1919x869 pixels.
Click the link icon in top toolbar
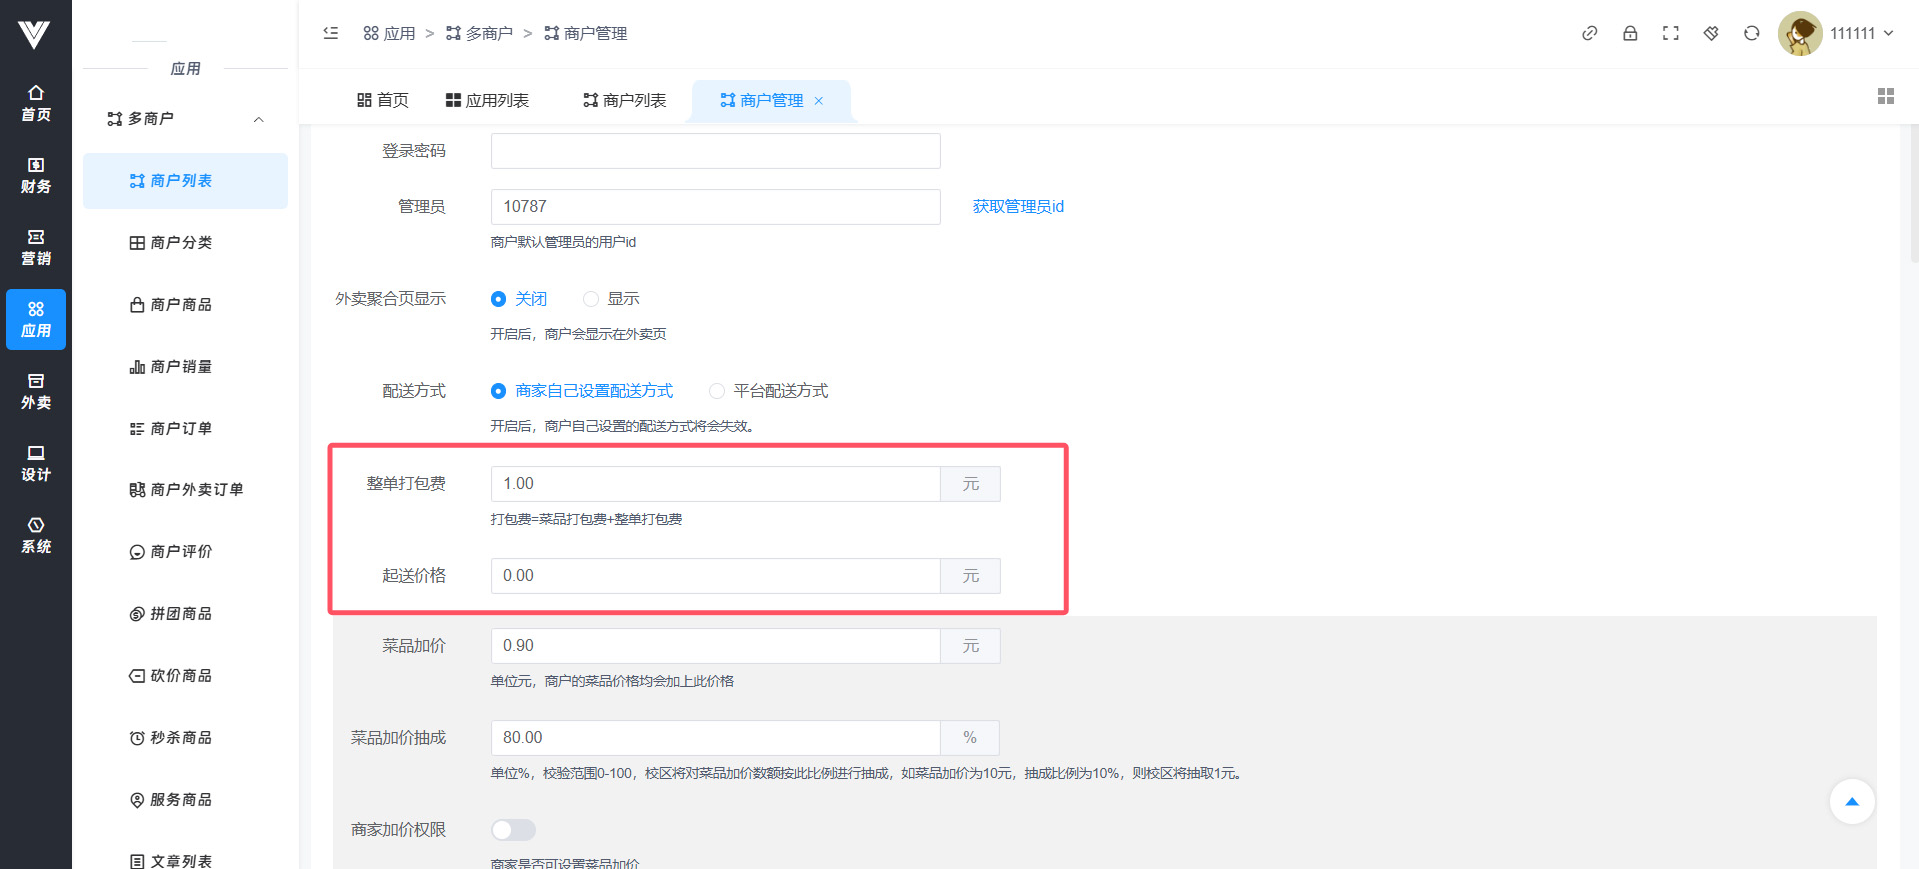[x=1589, y=33]
